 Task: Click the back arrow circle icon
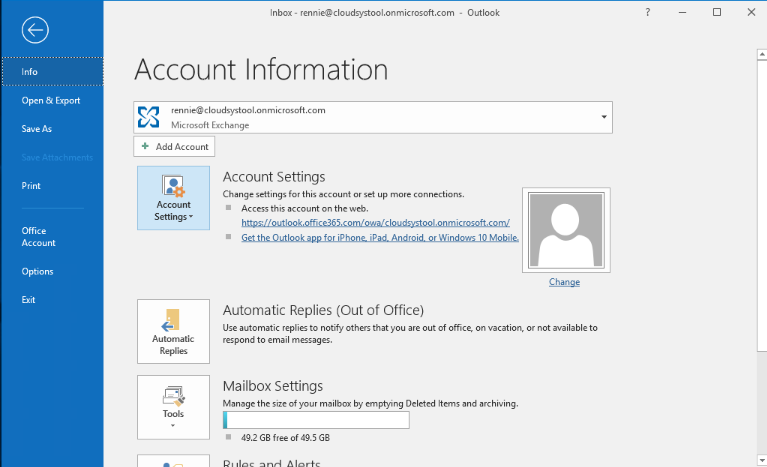point(35,30)
